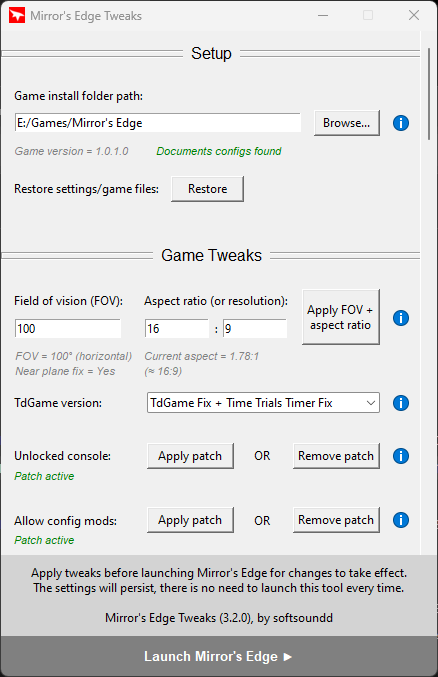Click info icon beside the Browse button
438x677 pixels.
(401, 123)
